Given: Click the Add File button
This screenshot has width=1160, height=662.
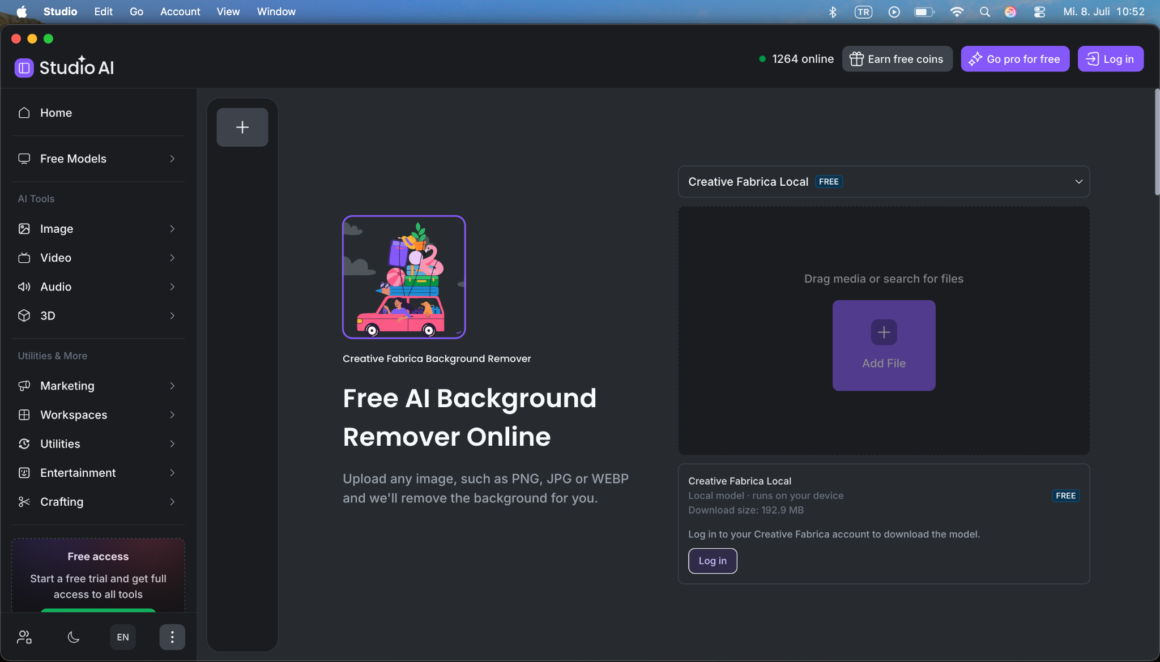Looking at the screenshot, I should click(x=883, y=345).
